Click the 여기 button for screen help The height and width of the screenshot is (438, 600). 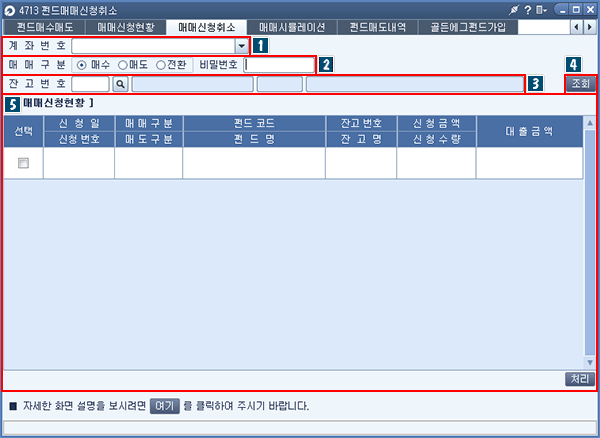165,405
